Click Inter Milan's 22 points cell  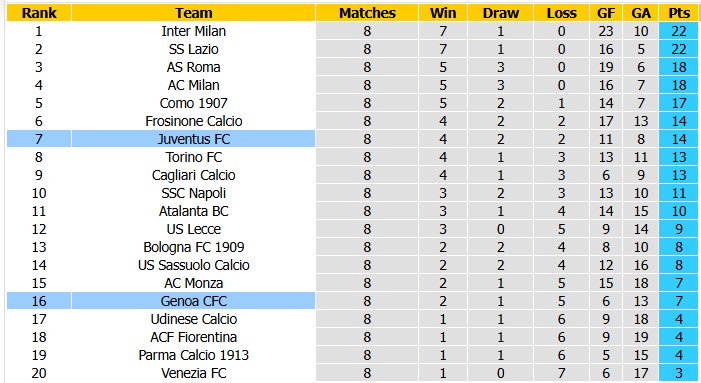pyautogui.click(x=679, y=31)
